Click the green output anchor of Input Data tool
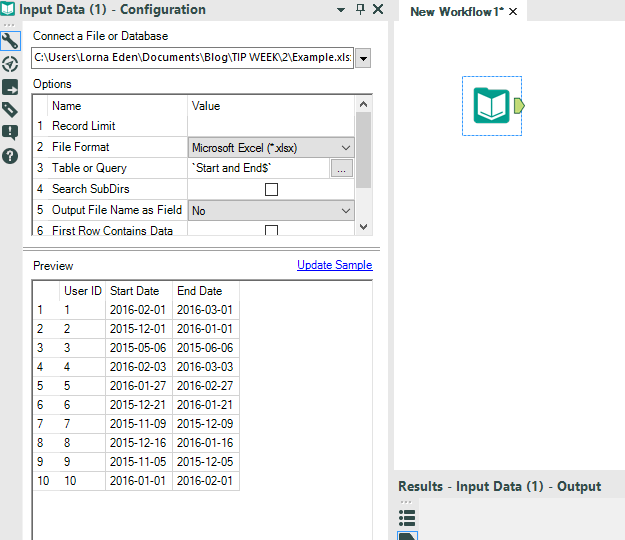Image resolution: width=625 pixels, height=540 pixels. [x=519, y=106]
